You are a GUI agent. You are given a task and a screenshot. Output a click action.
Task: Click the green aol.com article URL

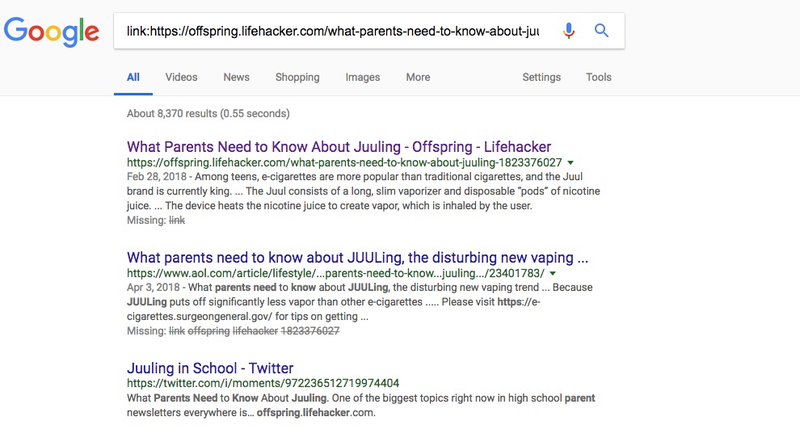pos(336,274)
